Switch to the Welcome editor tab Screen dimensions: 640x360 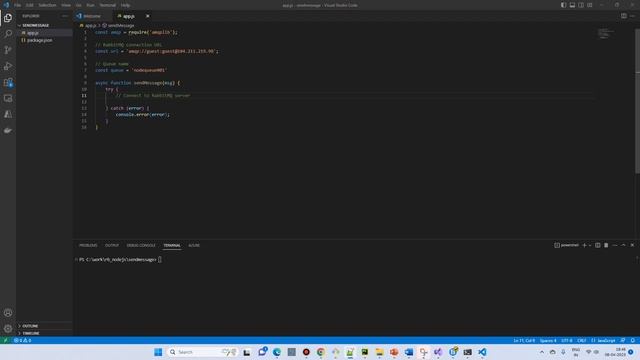point(92,16)
